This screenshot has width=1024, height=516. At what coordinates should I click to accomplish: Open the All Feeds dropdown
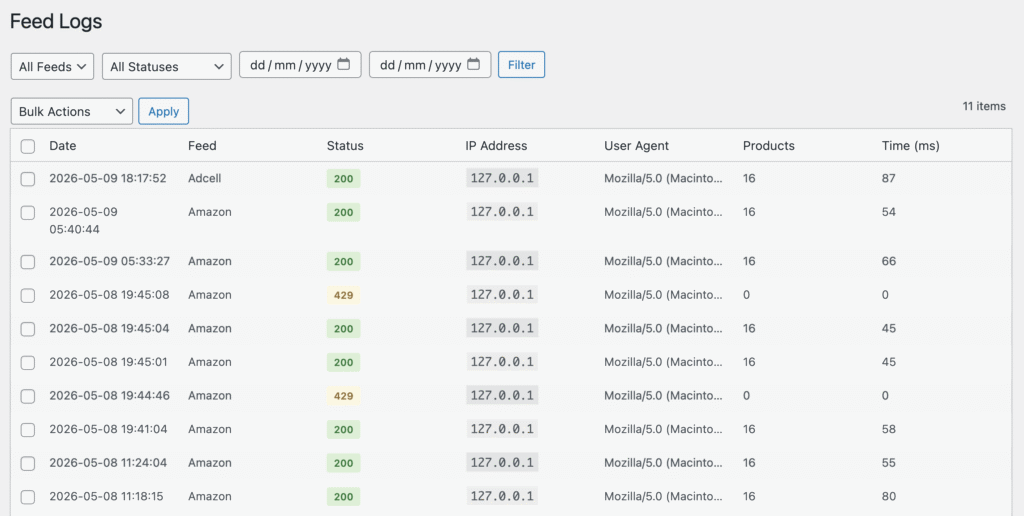[x=52, y=67]
